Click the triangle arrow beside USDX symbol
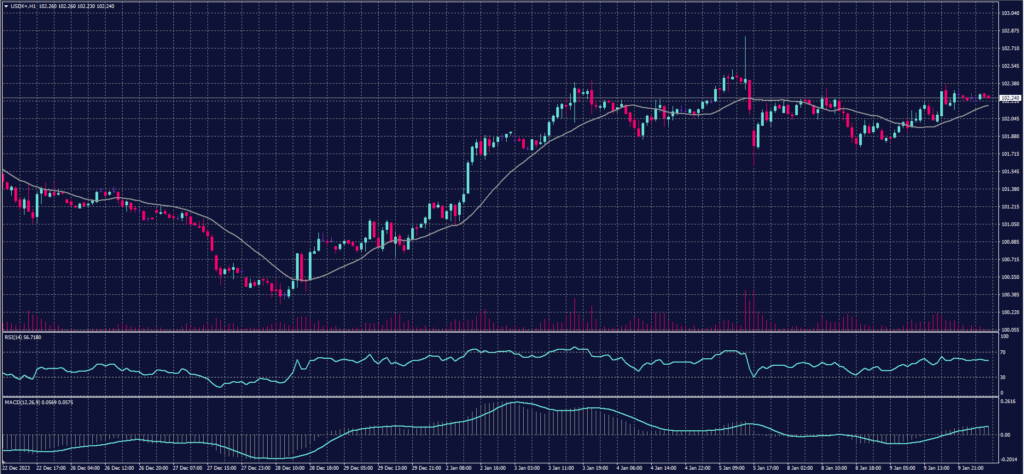The image size is (1024, 474). coord(5,5)
